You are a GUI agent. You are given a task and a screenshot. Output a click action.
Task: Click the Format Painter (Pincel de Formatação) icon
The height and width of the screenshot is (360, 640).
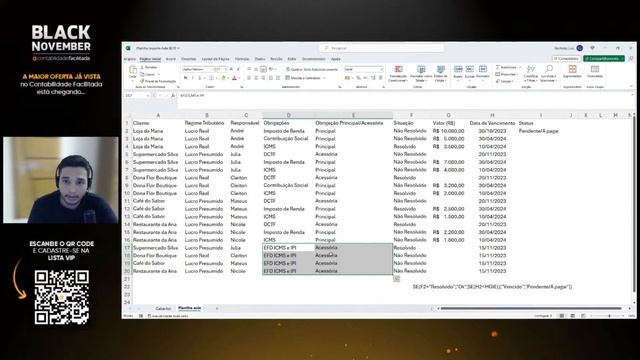coord(142,81)
